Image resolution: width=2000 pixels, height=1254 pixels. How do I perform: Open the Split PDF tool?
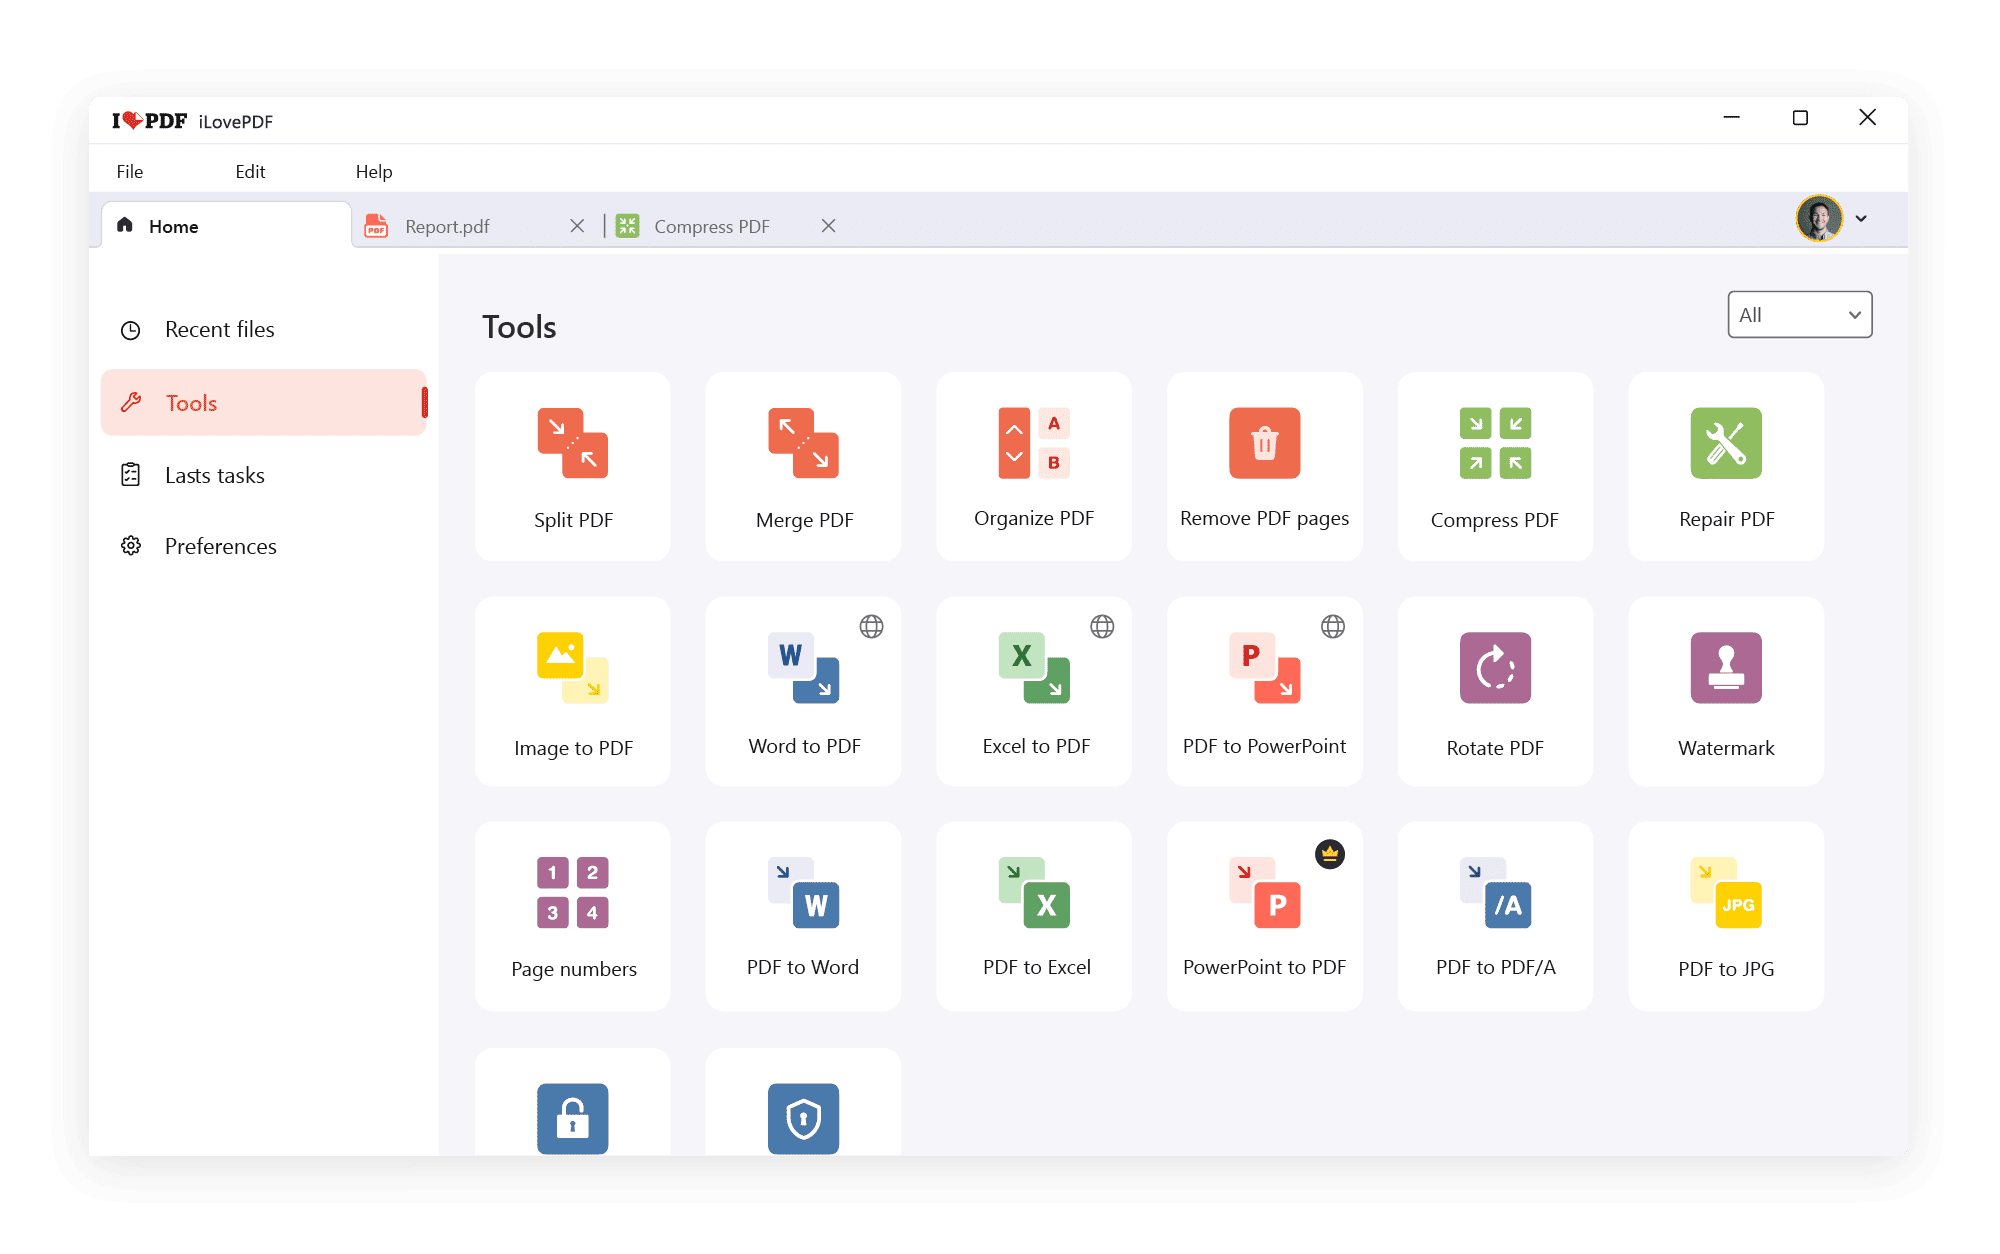572,466
